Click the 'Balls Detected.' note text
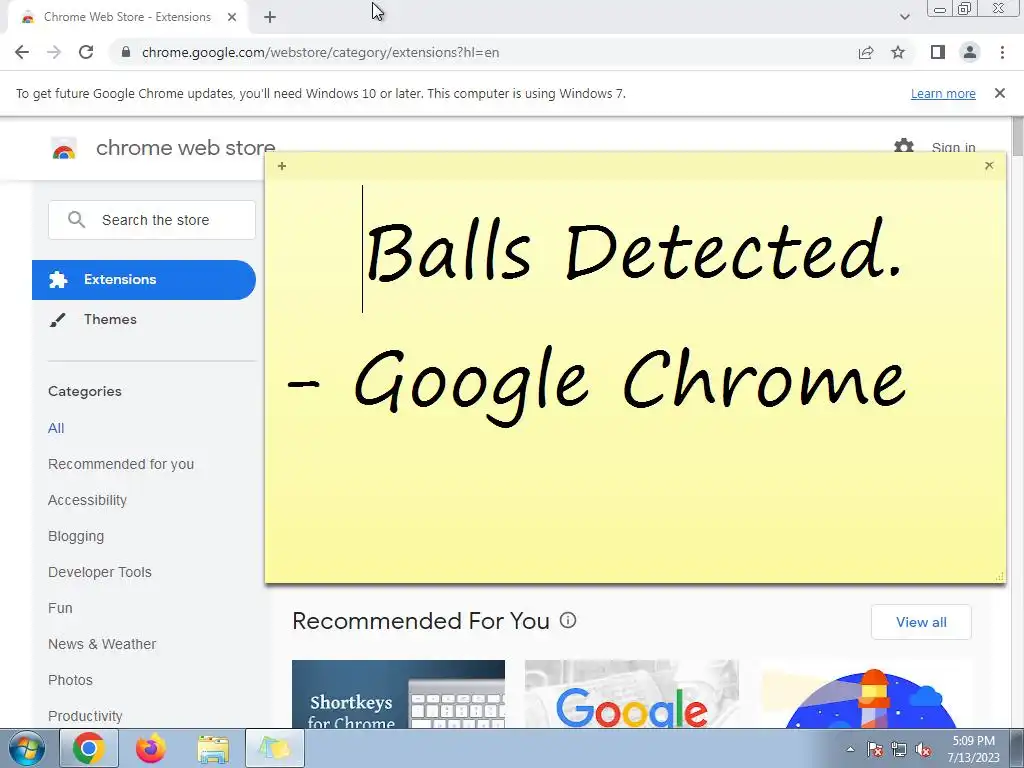The height and width of the screenshot is (768, 1024). 635,251
